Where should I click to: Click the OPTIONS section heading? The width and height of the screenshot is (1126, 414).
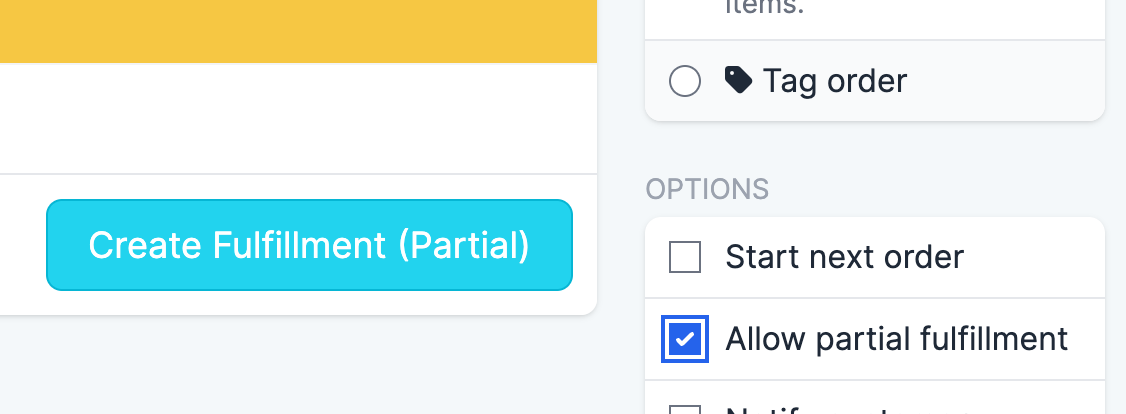coord(707,189)
